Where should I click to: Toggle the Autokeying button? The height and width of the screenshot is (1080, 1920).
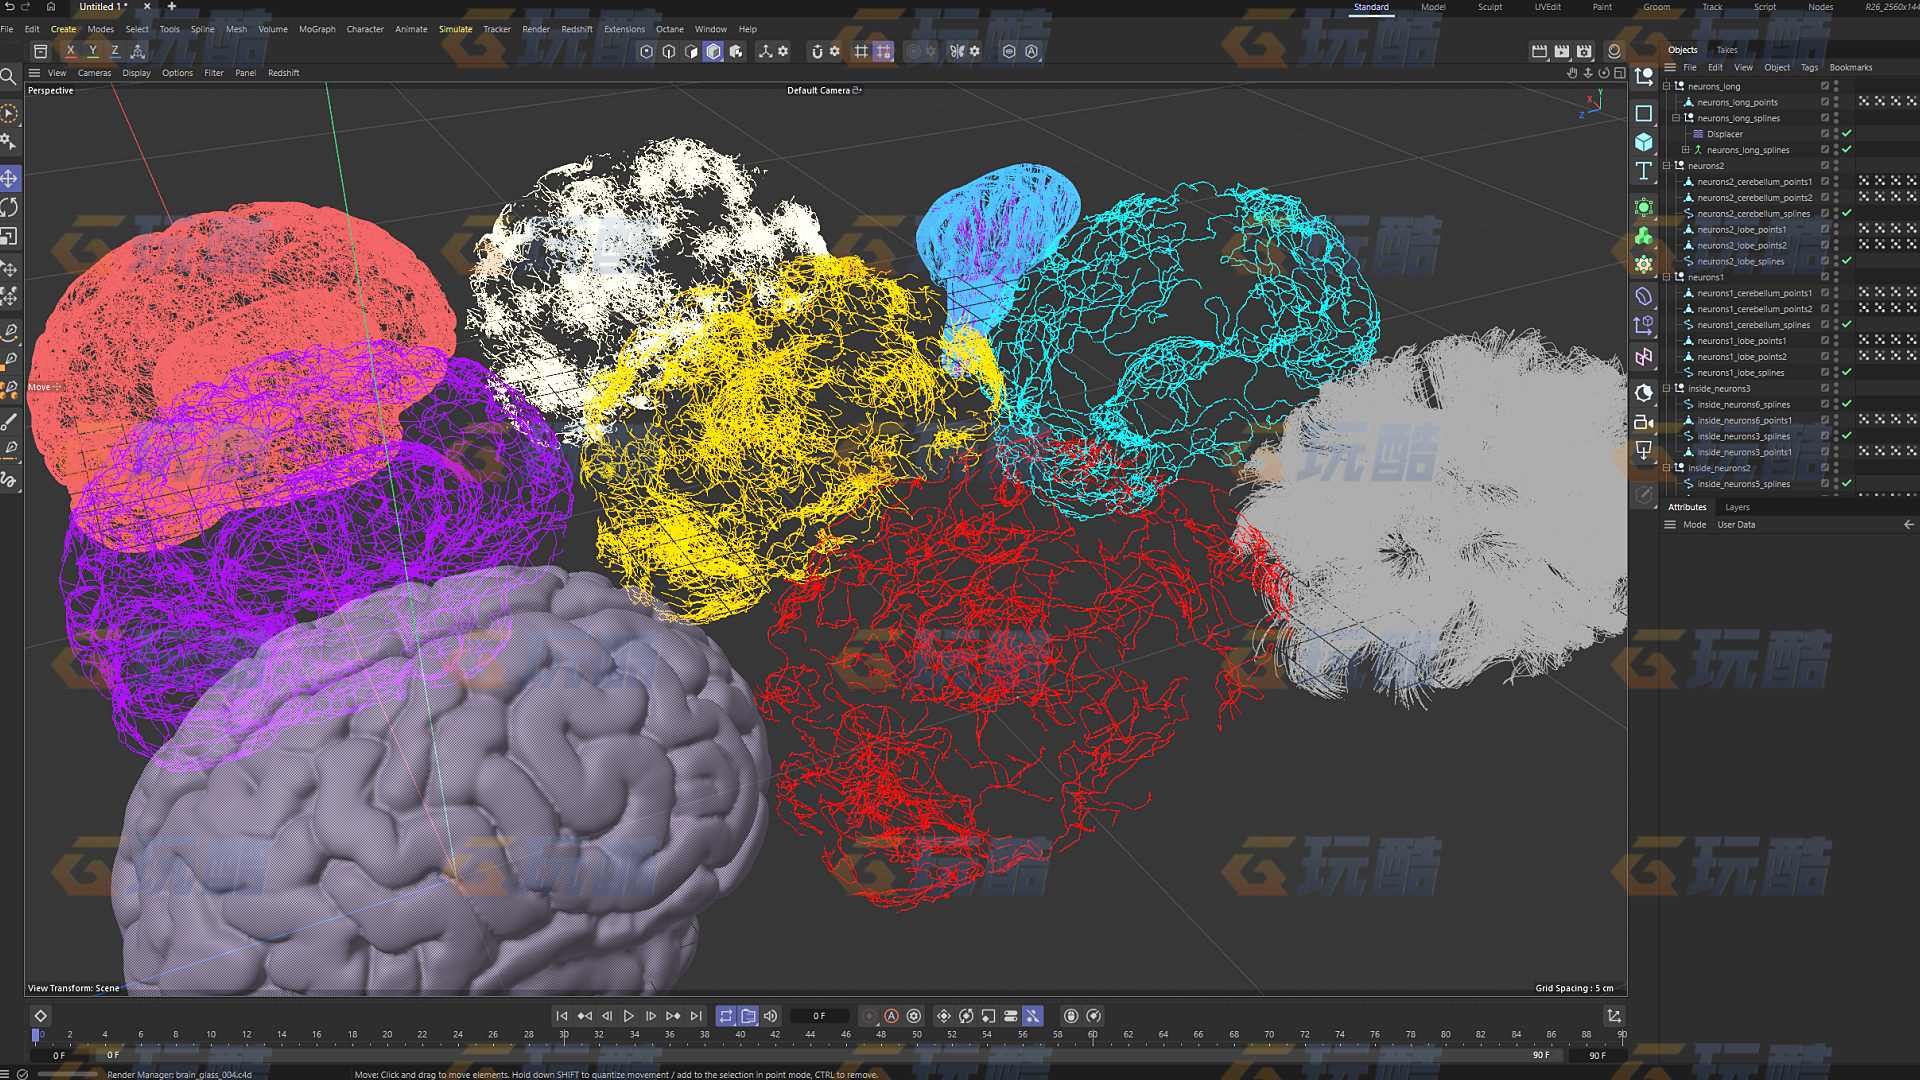[x=891, y=1016]
